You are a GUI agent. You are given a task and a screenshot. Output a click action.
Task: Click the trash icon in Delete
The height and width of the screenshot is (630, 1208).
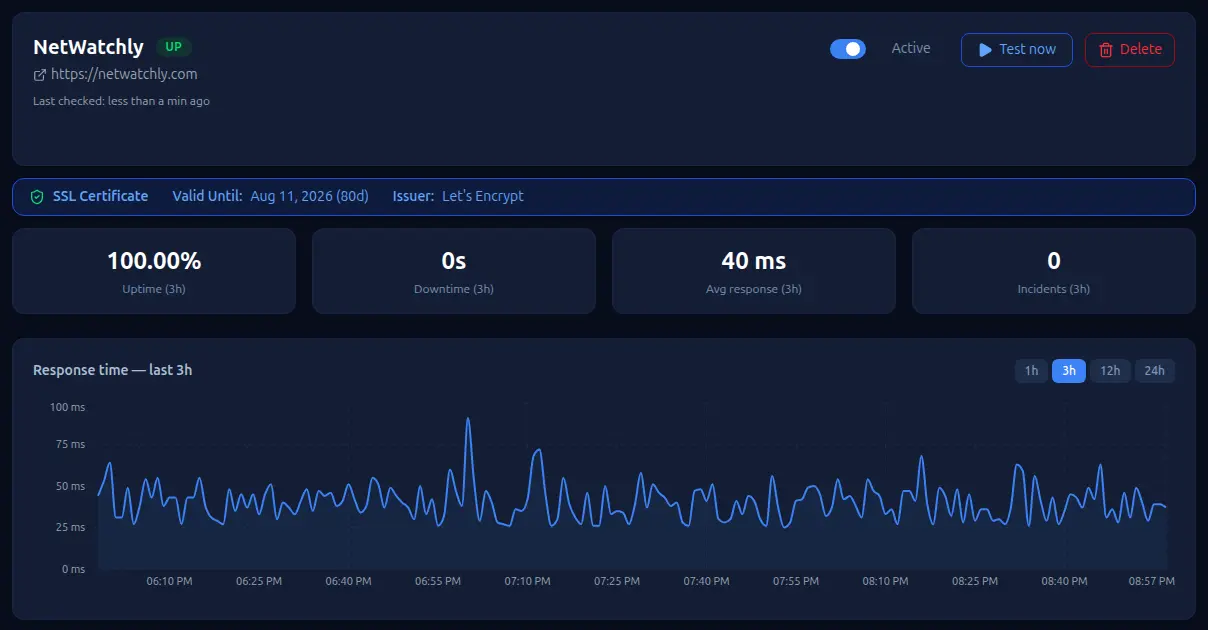pos(1105,49)
